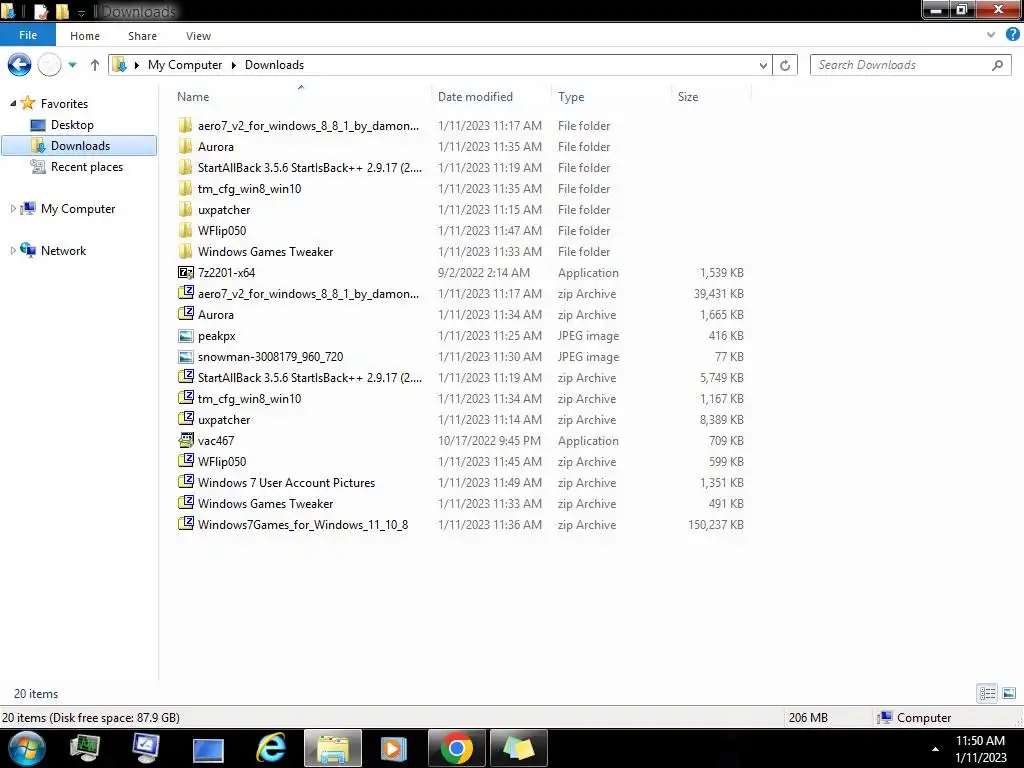Viewport: 1024px width, 768px height.
Task: Expand the ribbon with the chevron
Action: (x=991, y=35)
